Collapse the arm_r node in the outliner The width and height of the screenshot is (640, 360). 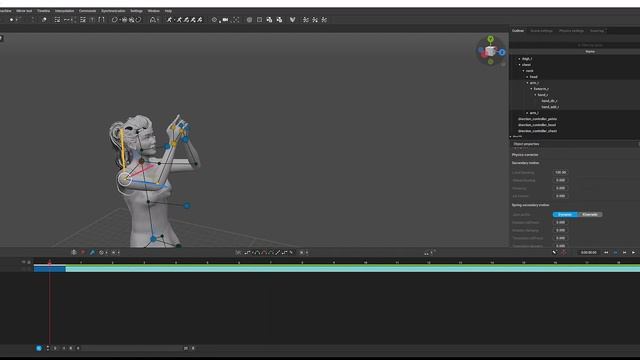[x=527, y=83]
